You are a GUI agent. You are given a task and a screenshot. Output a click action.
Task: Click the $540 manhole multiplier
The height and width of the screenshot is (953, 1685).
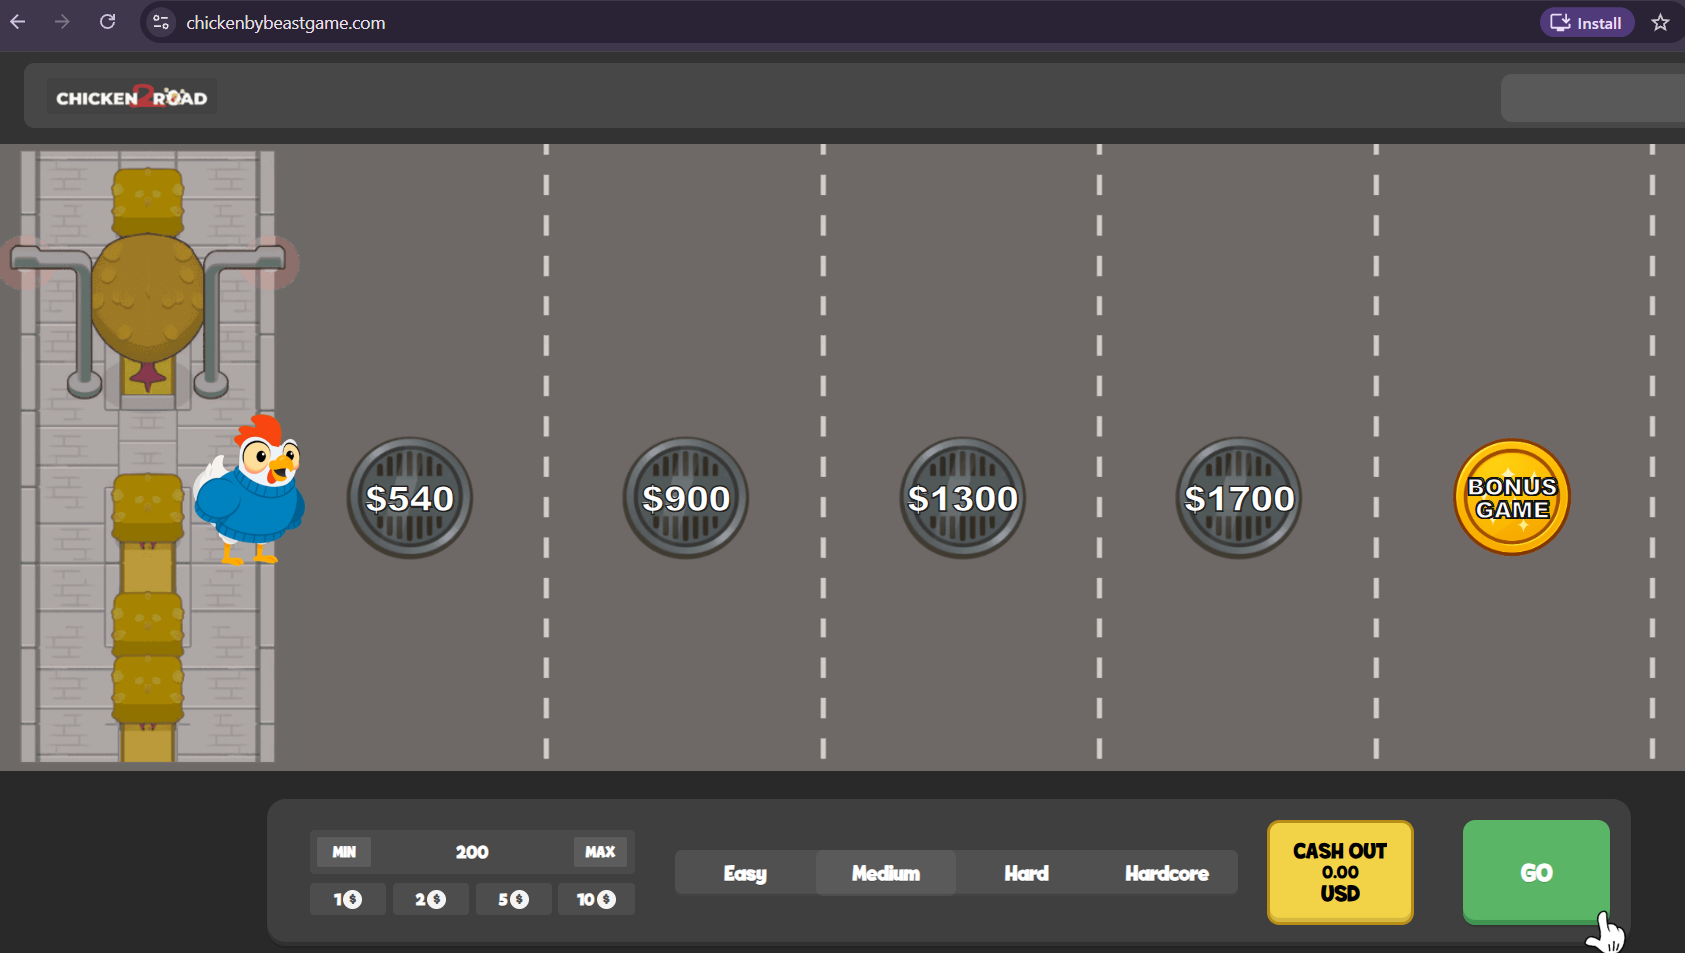tap(410, 497)
